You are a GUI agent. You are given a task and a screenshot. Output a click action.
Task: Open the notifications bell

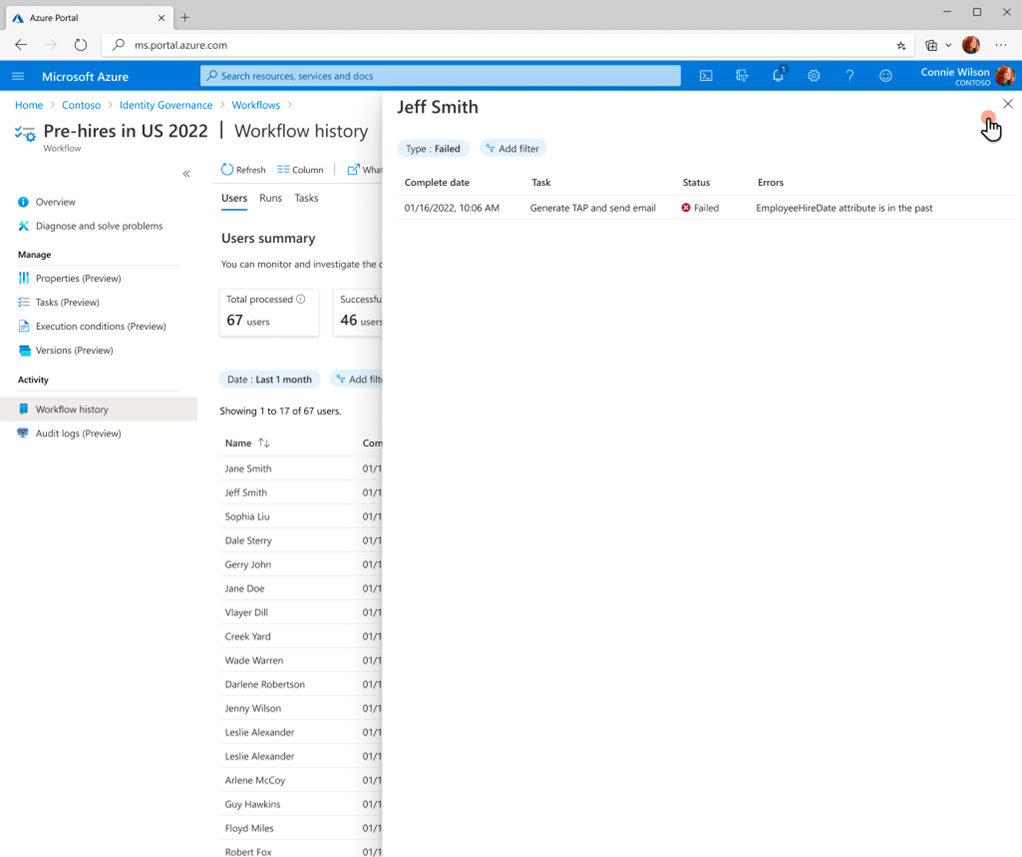point(777,76)
